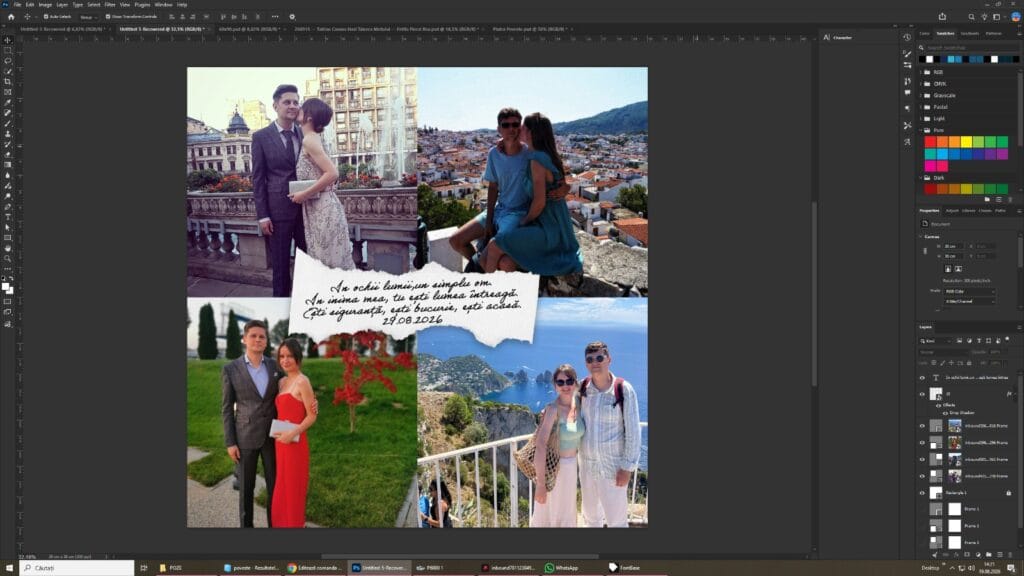Hide the first Frame image layer below Drop Shadow
1024x576 pixels.
pos(922,426)
